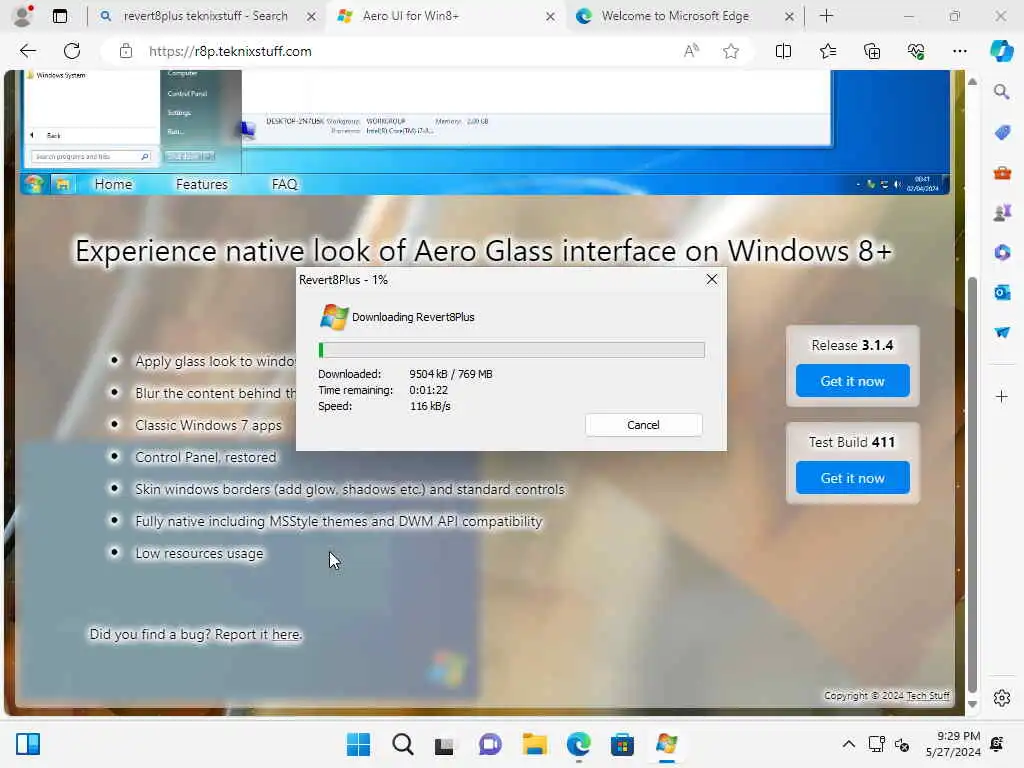Open Microsoft Edge from taskbar

(x=579, y=744)
